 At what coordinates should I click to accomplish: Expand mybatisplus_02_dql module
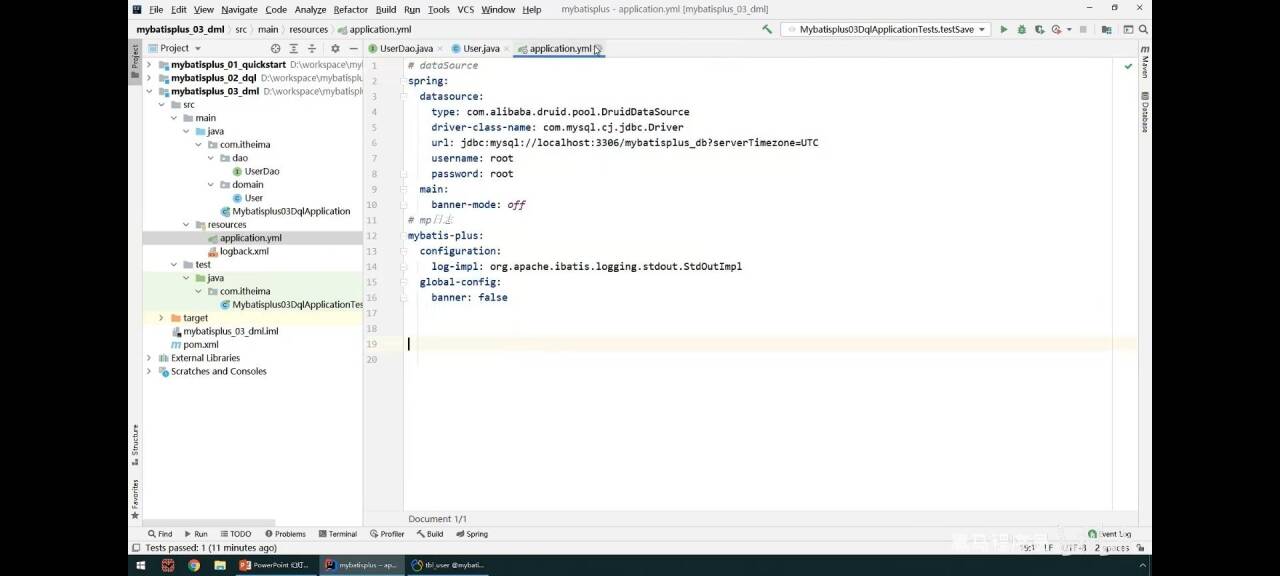(149, 78)
